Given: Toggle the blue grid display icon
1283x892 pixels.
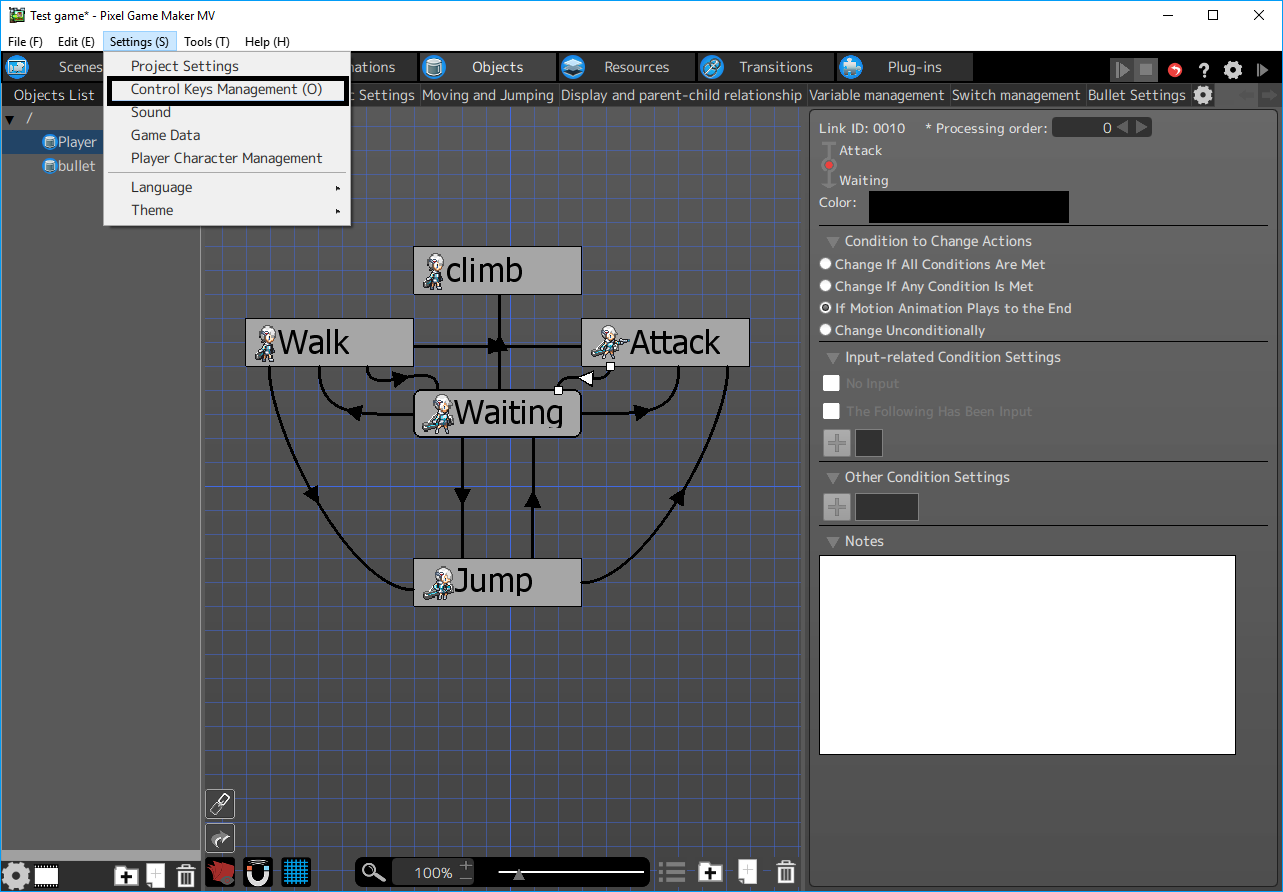Looking at the screenshot, I should pos(296,872).
